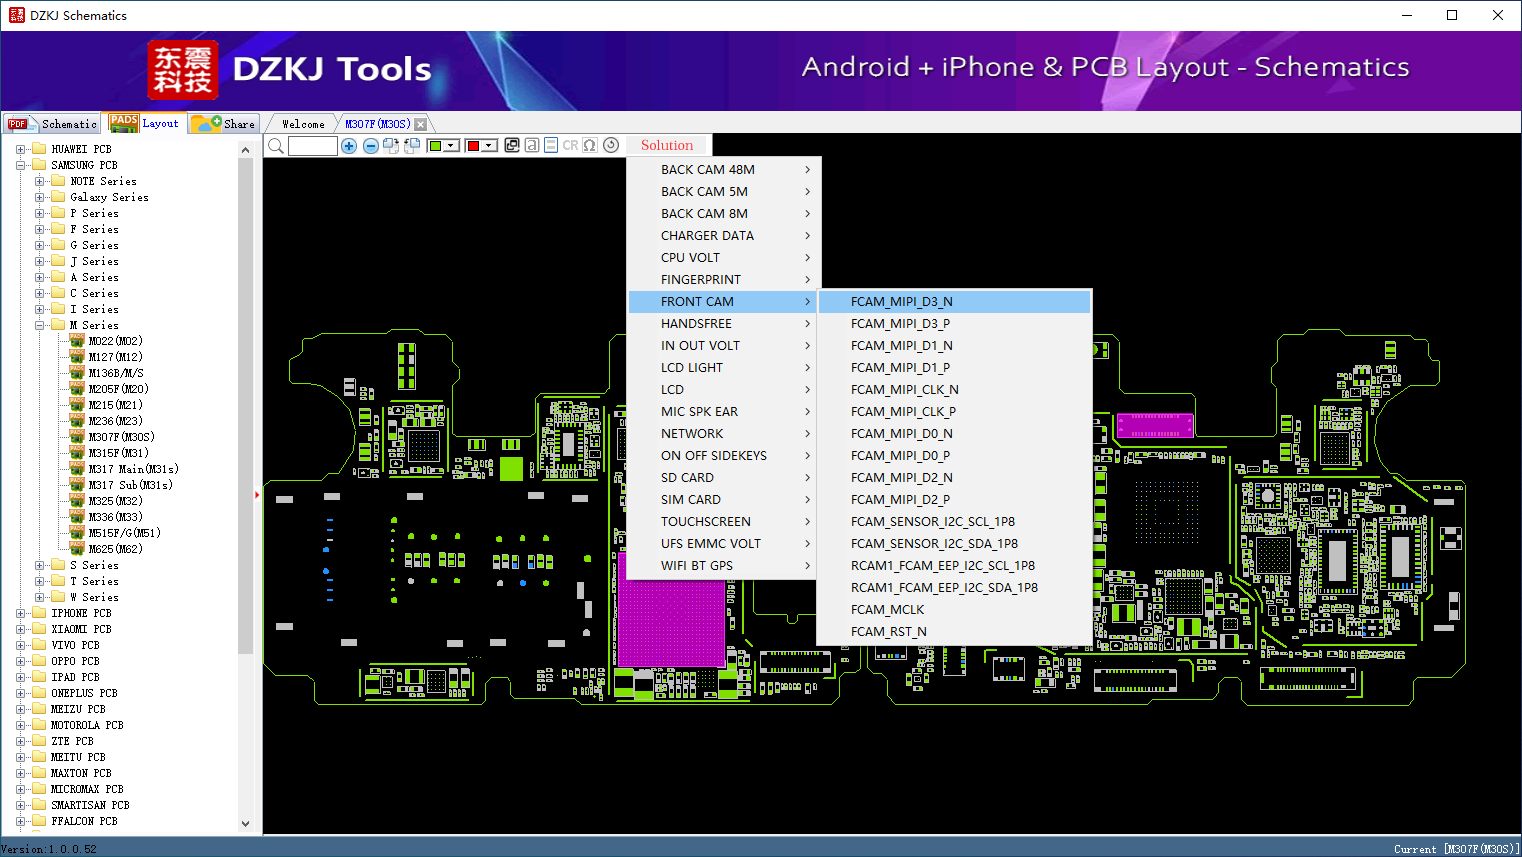Viewport: 1522px width, 857px height.
Task: Click the folder icon beside Galaxy Series
Action: click(58, 197)
